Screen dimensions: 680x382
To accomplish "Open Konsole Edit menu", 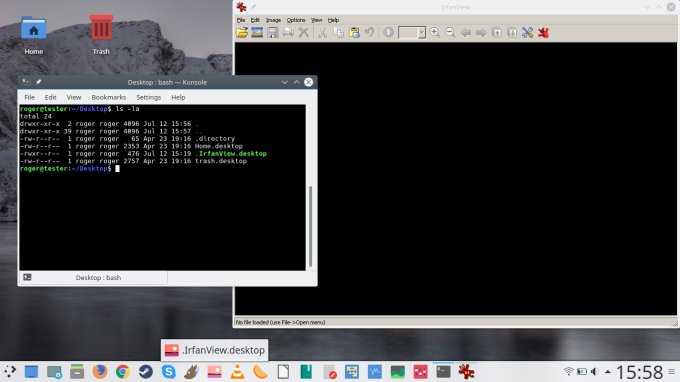I will point(50,97).
